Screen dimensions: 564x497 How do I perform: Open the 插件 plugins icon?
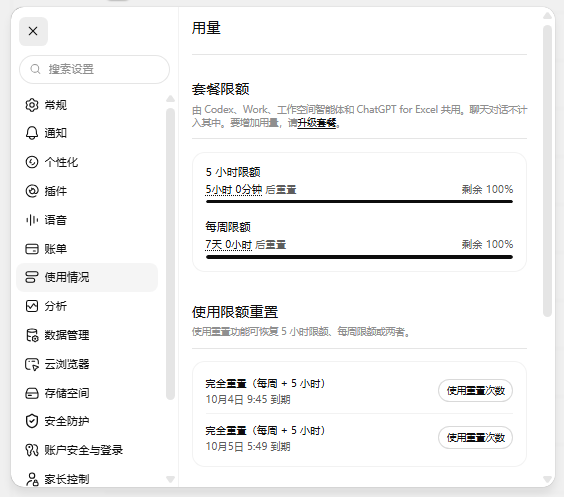[x=32, y=191]
